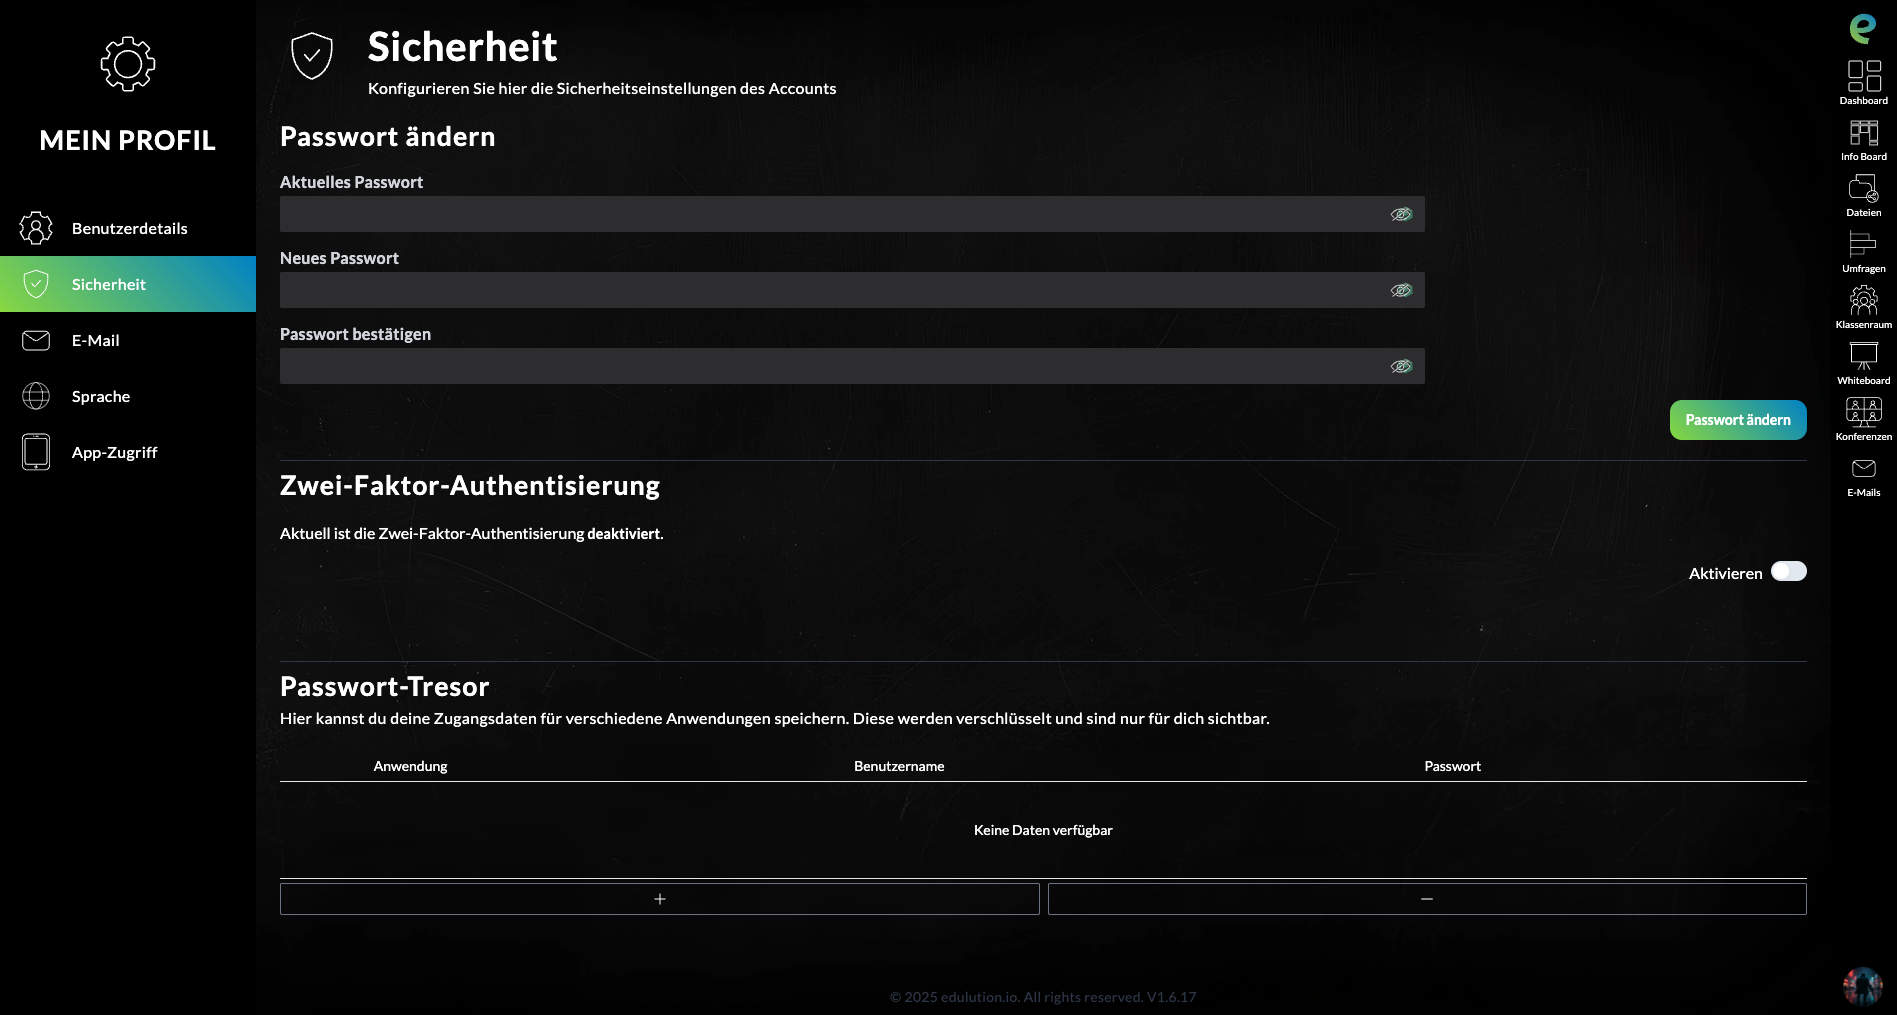Viewport: 1897px width, 1015px height.
Task: Click inside the Aktuelles Passwort input field
Action: click(x=800, y=213)
